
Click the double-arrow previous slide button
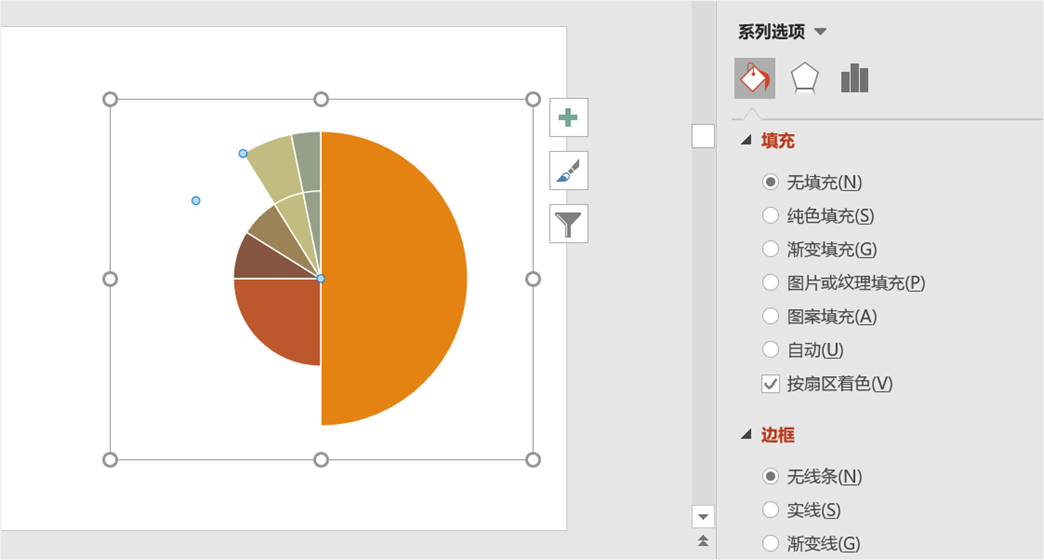pos(703,541)
